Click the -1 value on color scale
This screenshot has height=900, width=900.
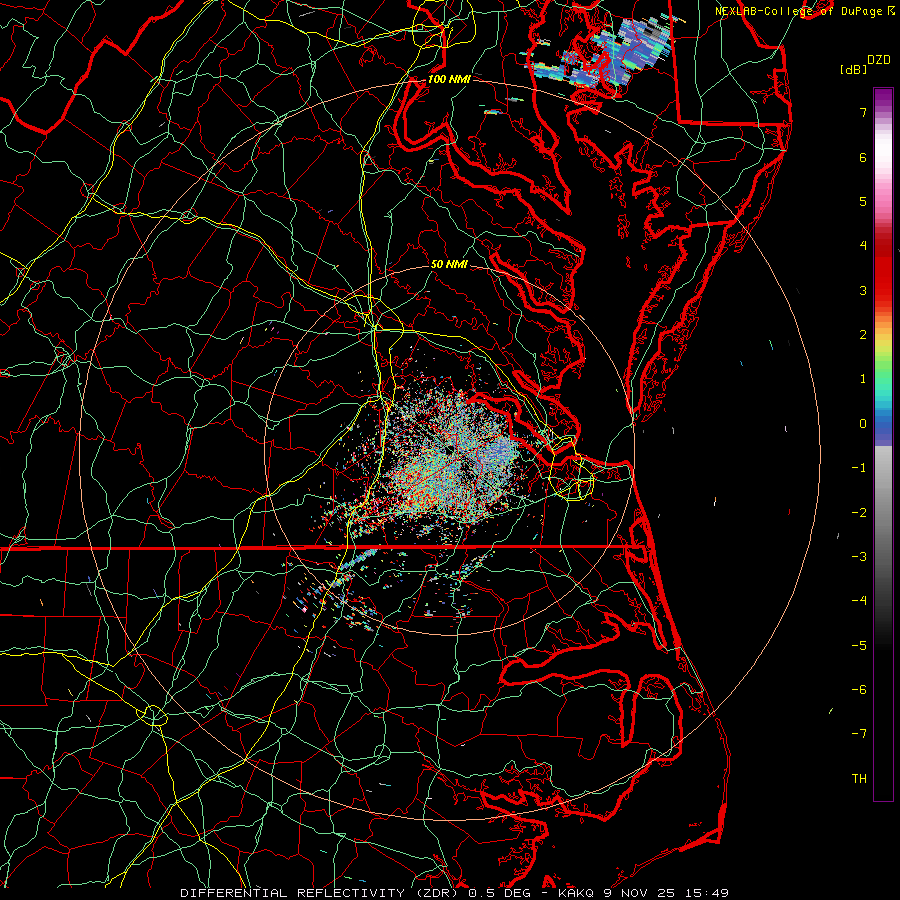click(x=859, y=467)
